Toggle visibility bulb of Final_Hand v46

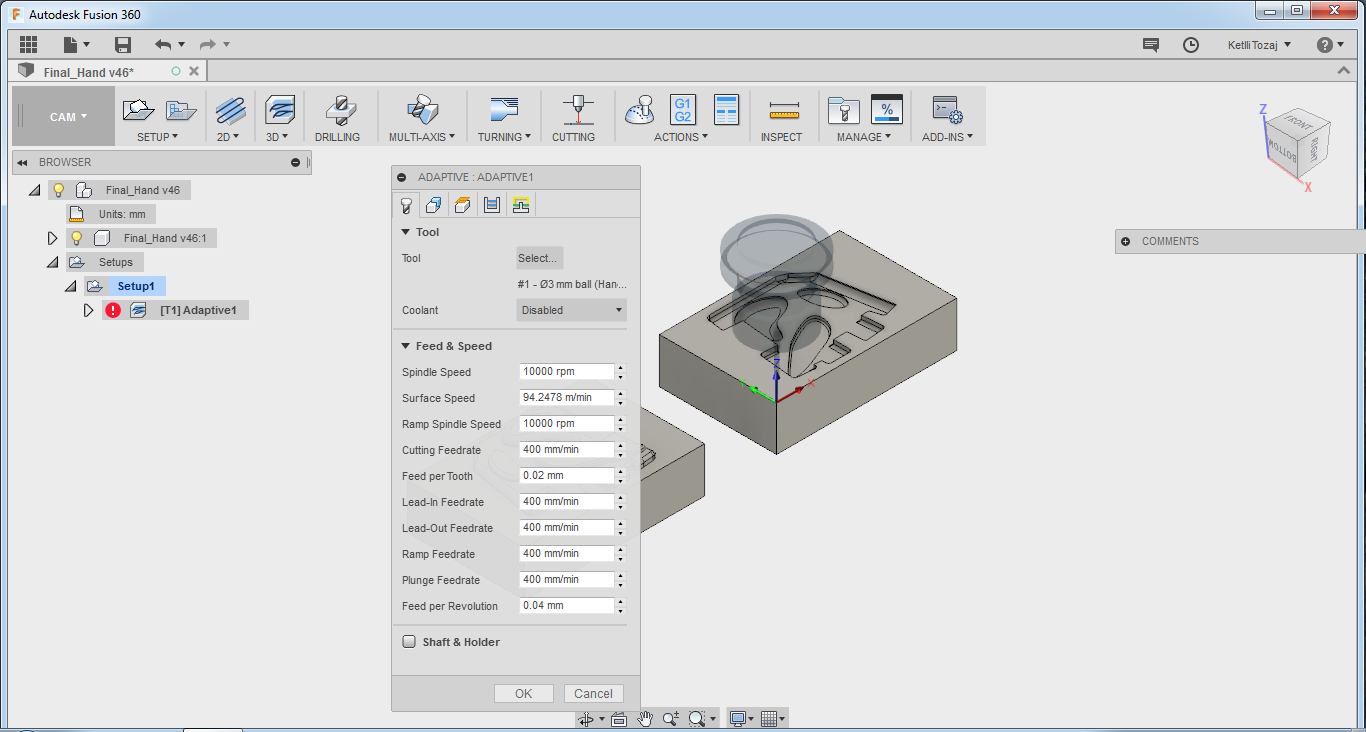[59, 190]
